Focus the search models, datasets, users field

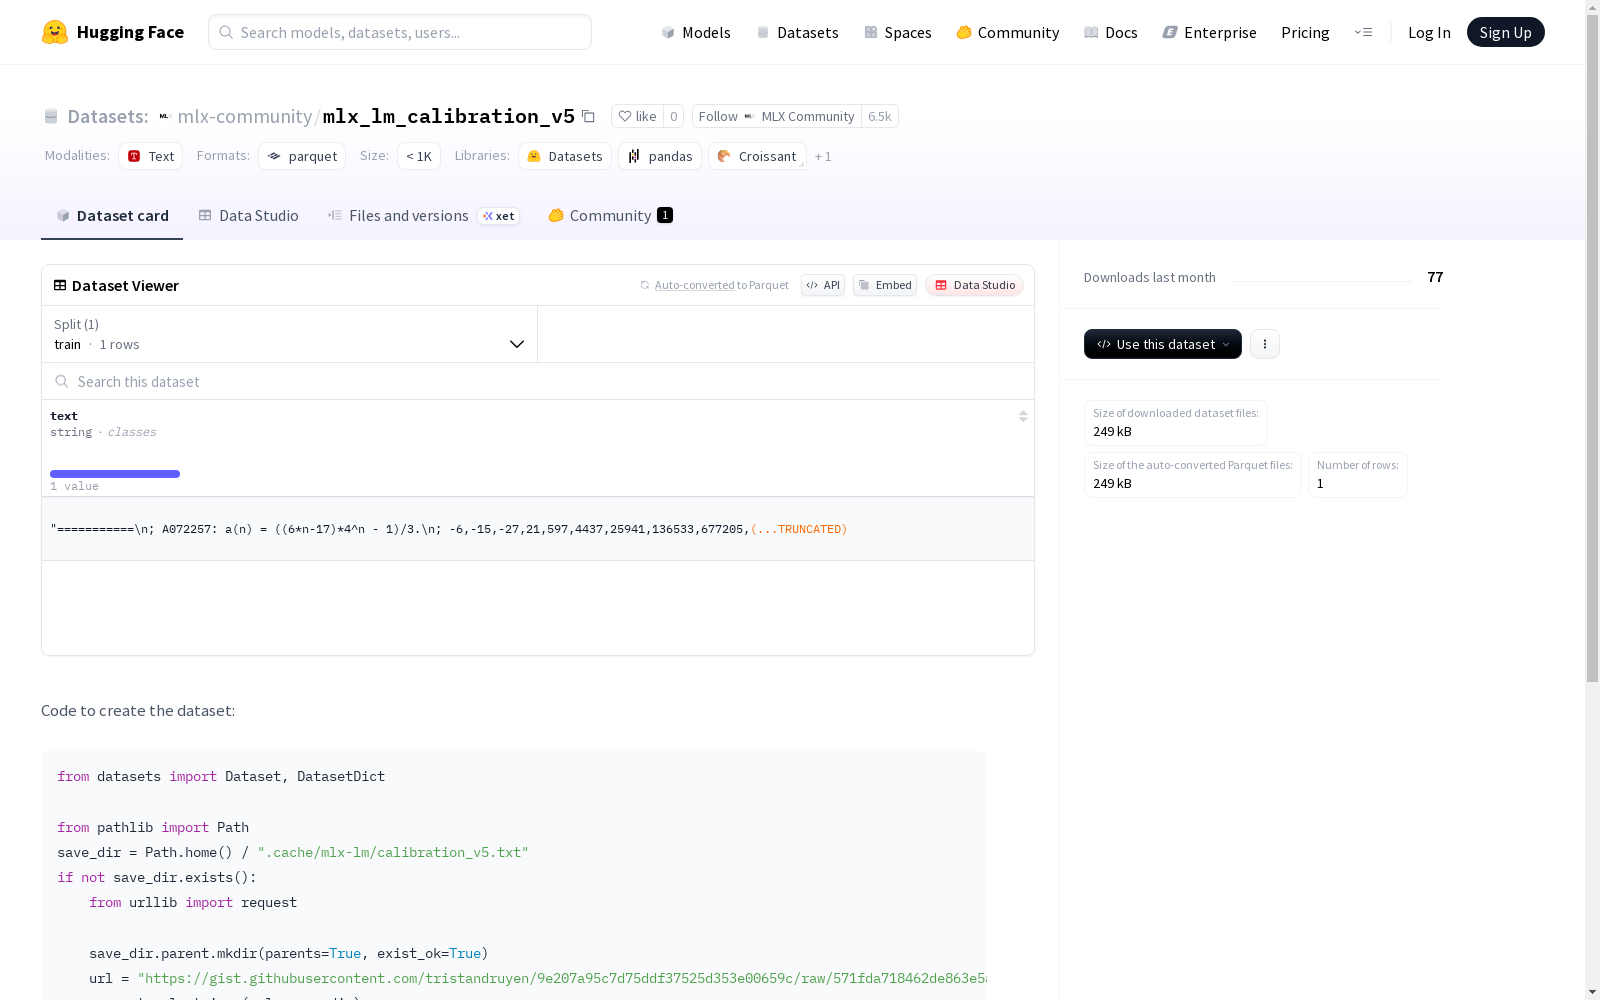coord(400,32)
